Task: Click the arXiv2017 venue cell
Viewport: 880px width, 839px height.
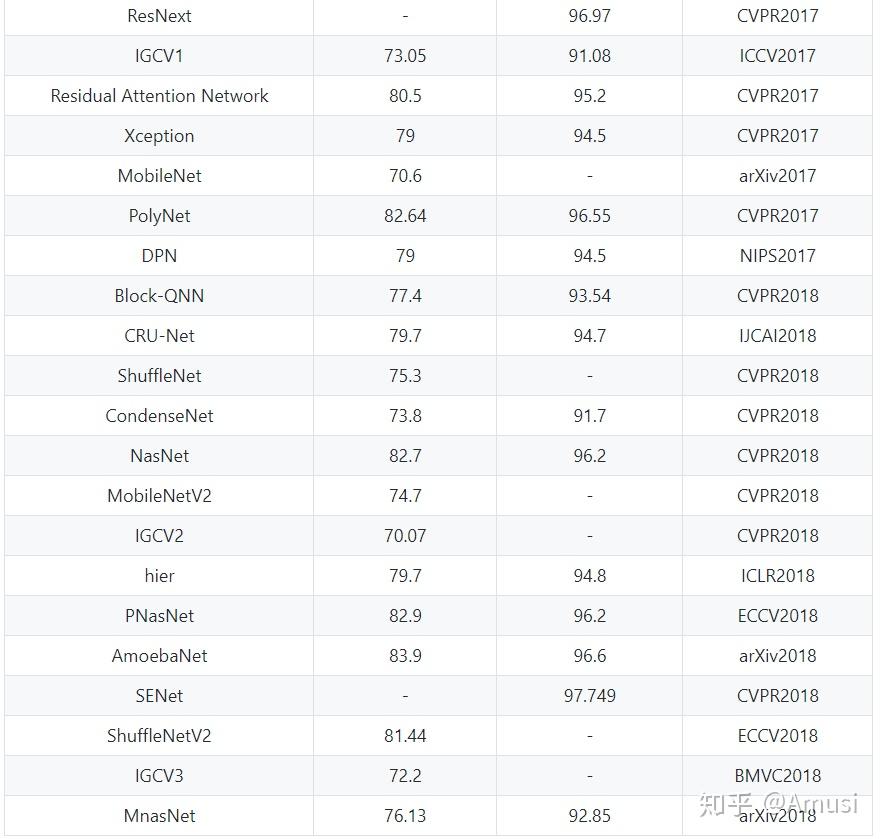Action: (777, 176)
